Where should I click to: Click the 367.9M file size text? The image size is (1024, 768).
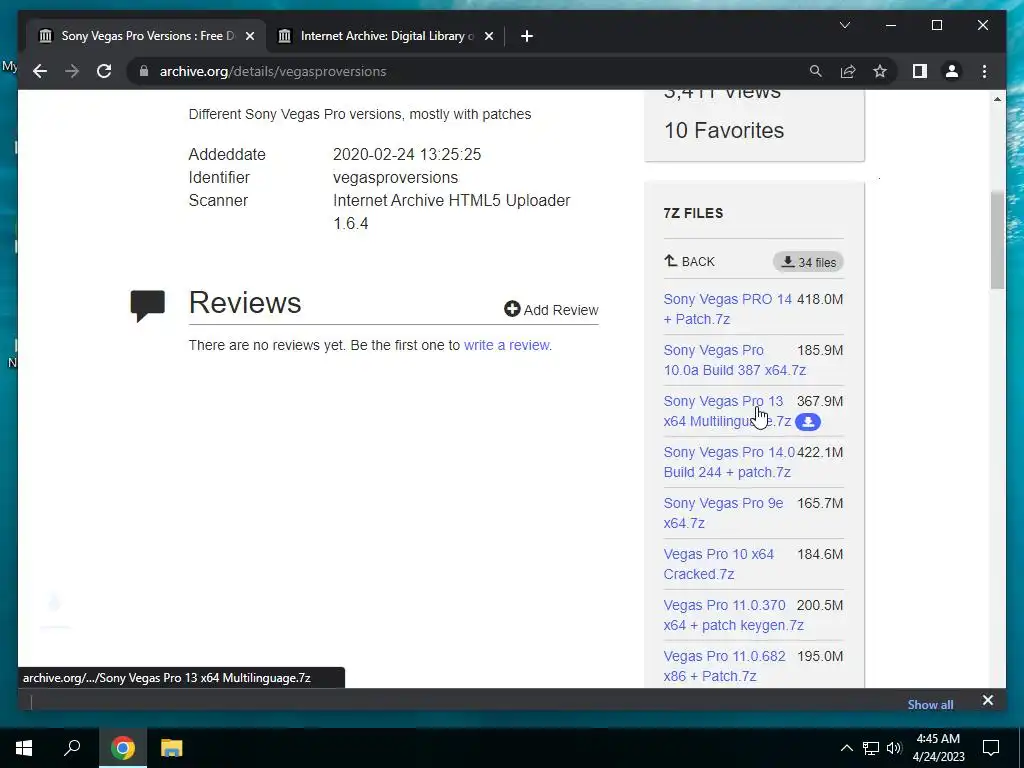(820, 401)
